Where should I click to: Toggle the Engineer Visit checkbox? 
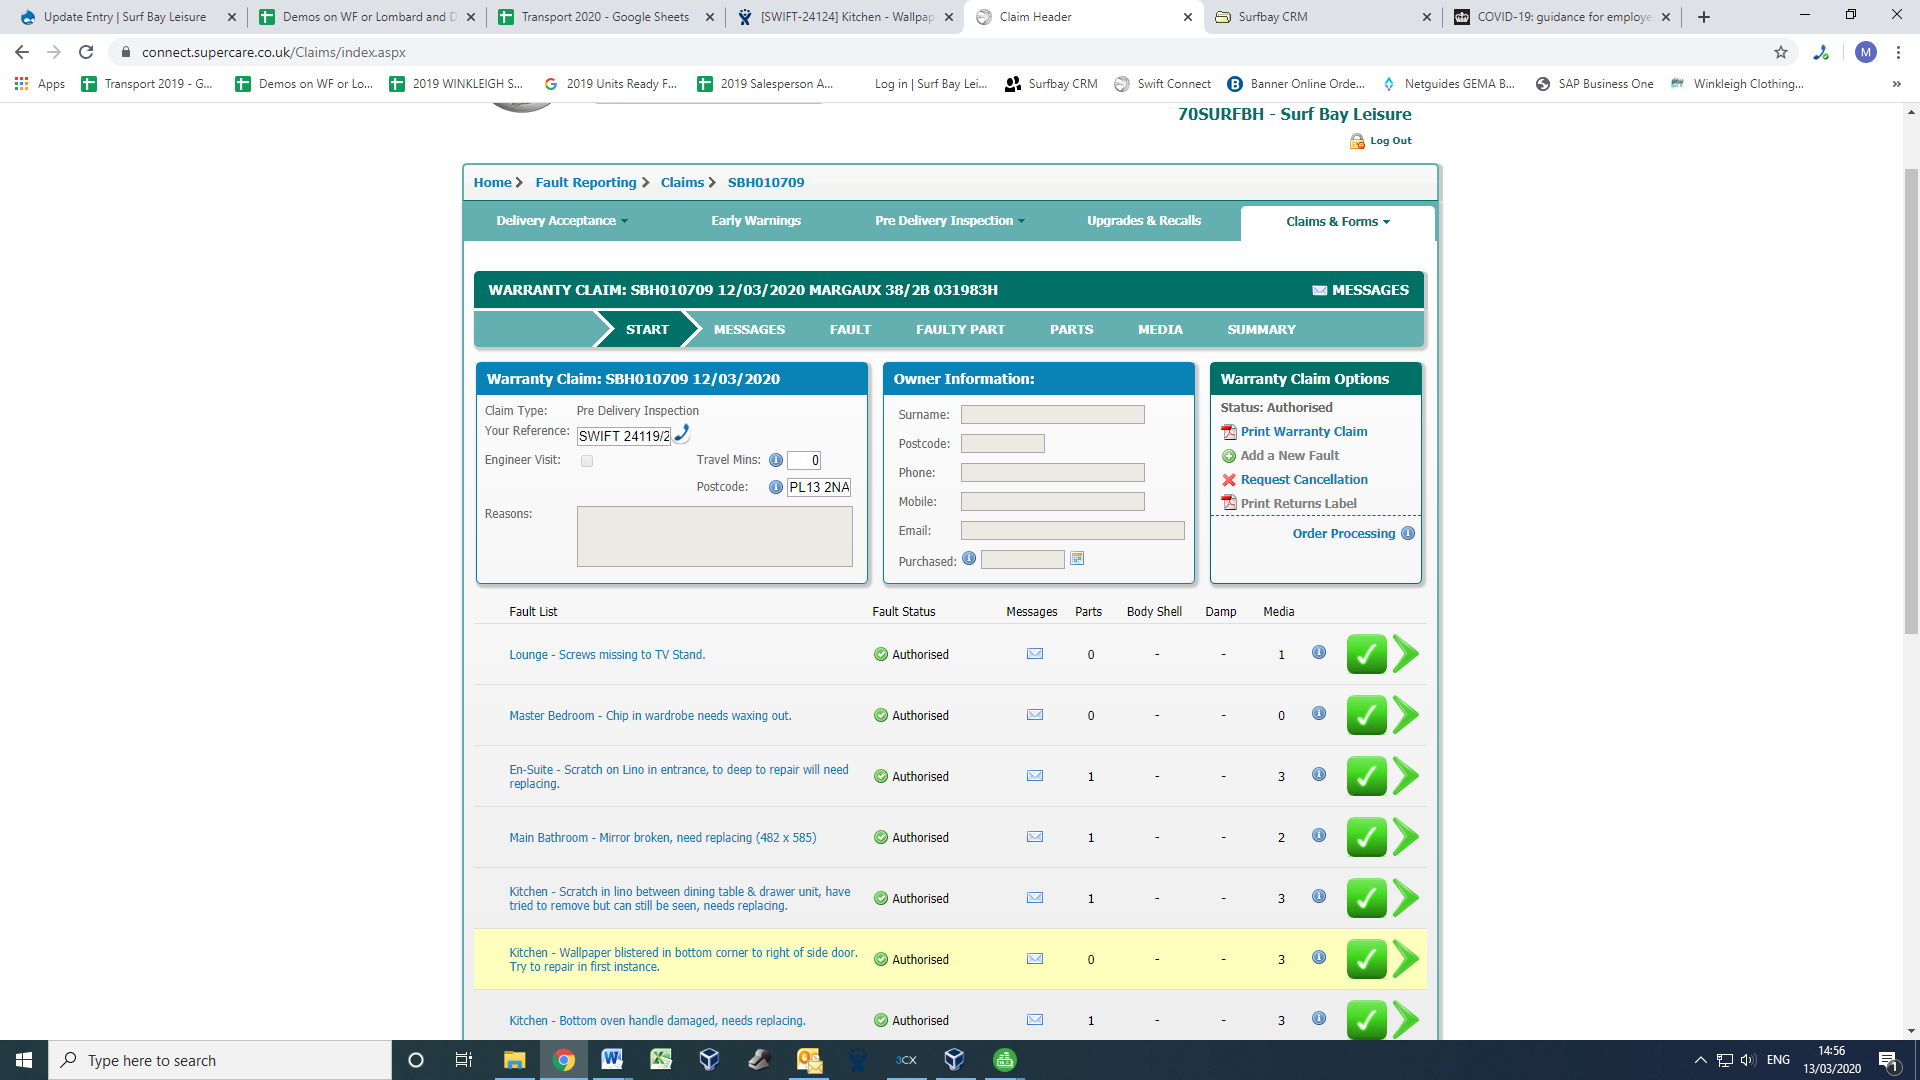point(587,461)
